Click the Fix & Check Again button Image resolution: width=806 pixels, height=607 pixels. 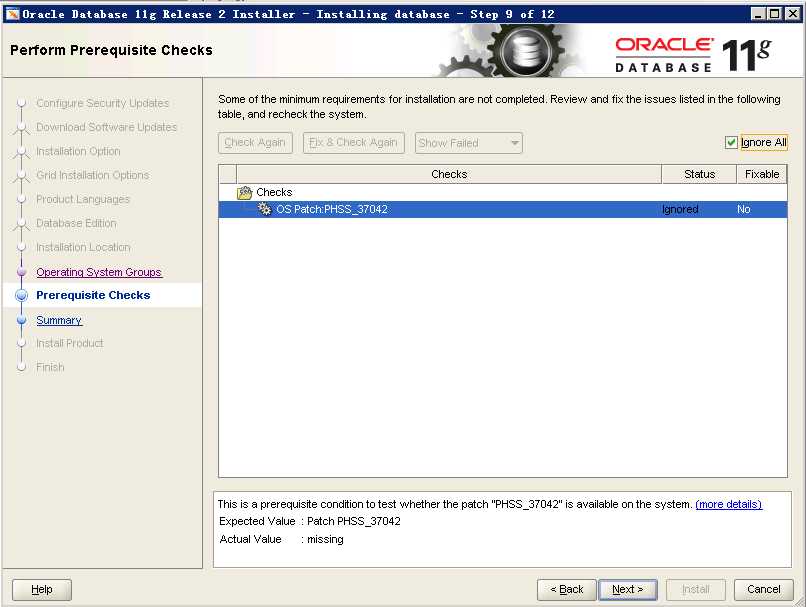[x=354, y=143]
